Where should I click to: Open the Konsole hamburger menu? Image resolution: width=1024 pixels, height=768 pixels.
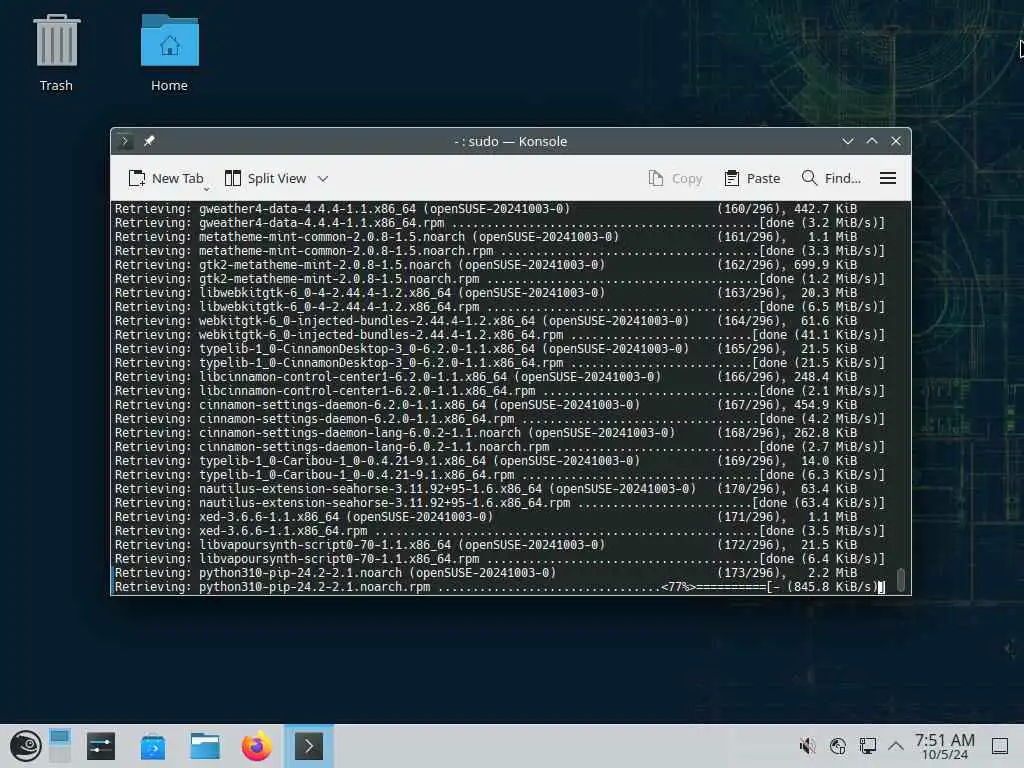[x=888, y=178]
